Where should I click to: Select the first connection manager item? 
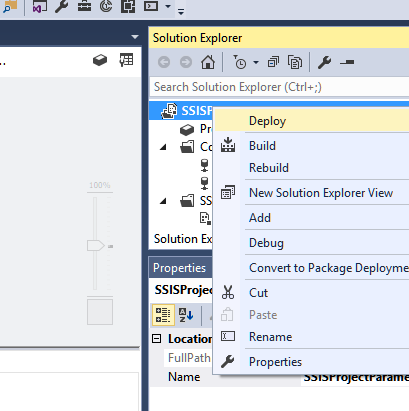pyautogui.click(x=204, y=165)
